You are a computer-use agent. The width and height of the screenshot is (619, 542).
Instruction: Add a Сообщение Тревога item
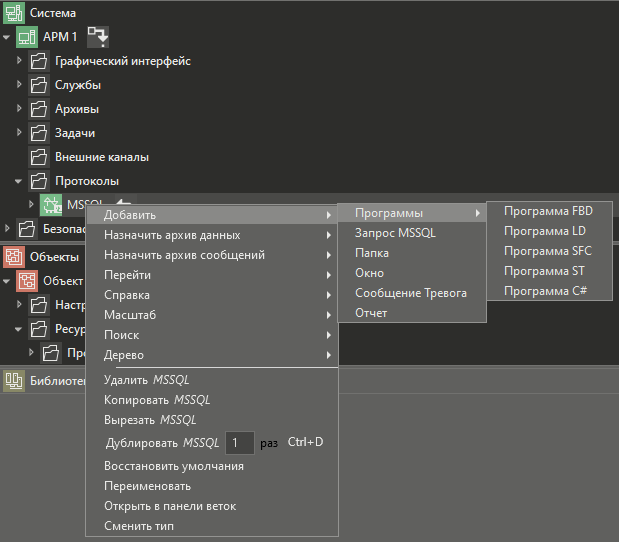(x=412, y=293)
